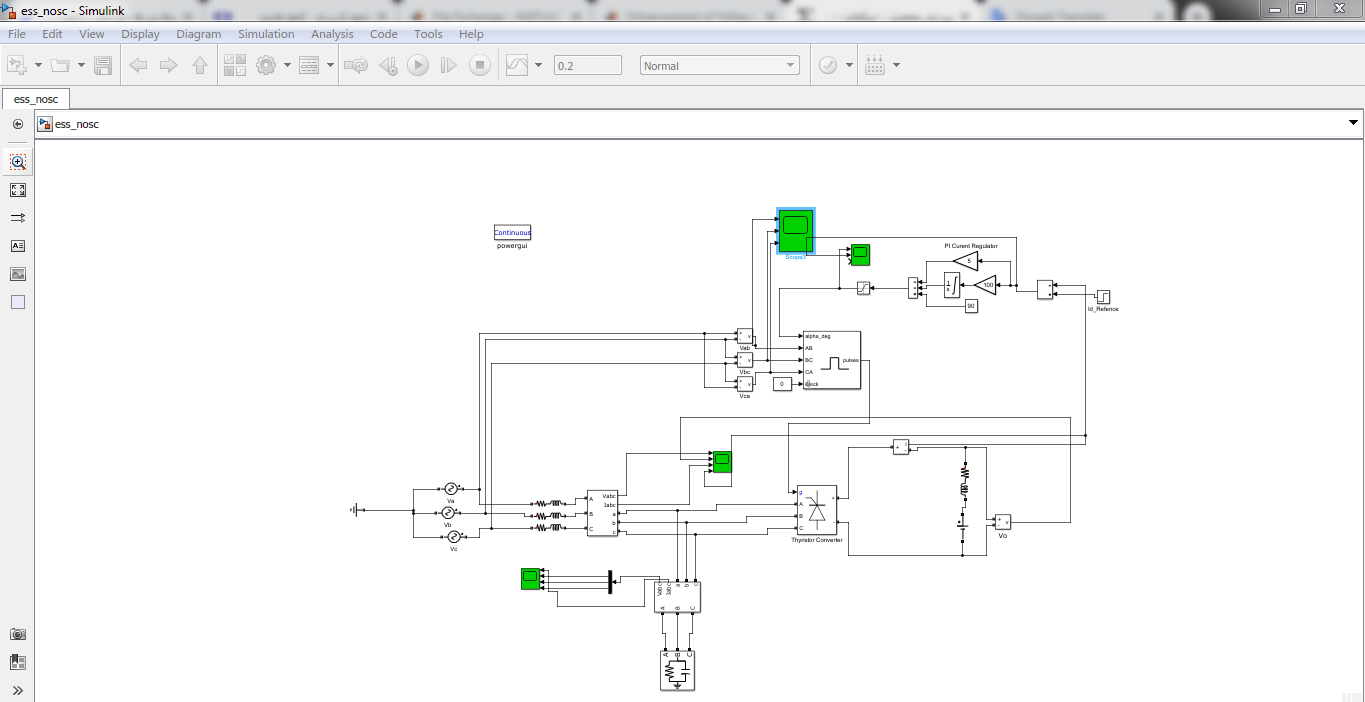
Task: Select the powergui Continuous block
Action: 512,232
